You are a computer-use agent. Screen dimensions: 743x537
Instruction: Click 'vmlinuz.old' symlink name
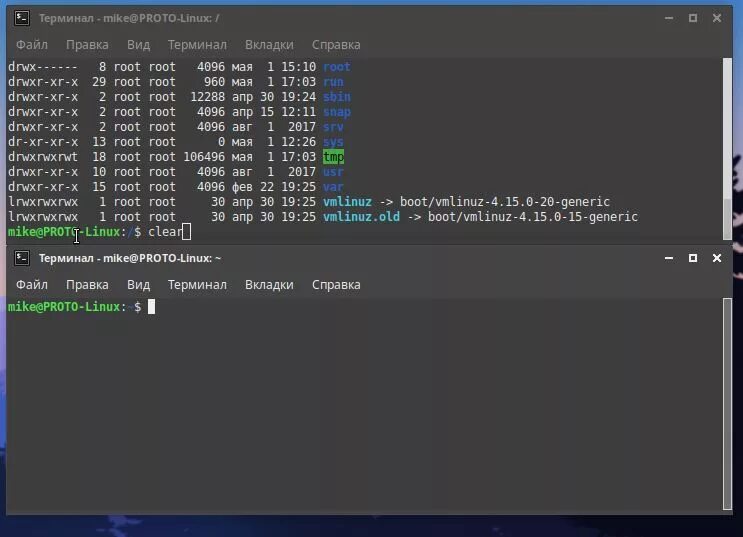(x=362, y=217)
